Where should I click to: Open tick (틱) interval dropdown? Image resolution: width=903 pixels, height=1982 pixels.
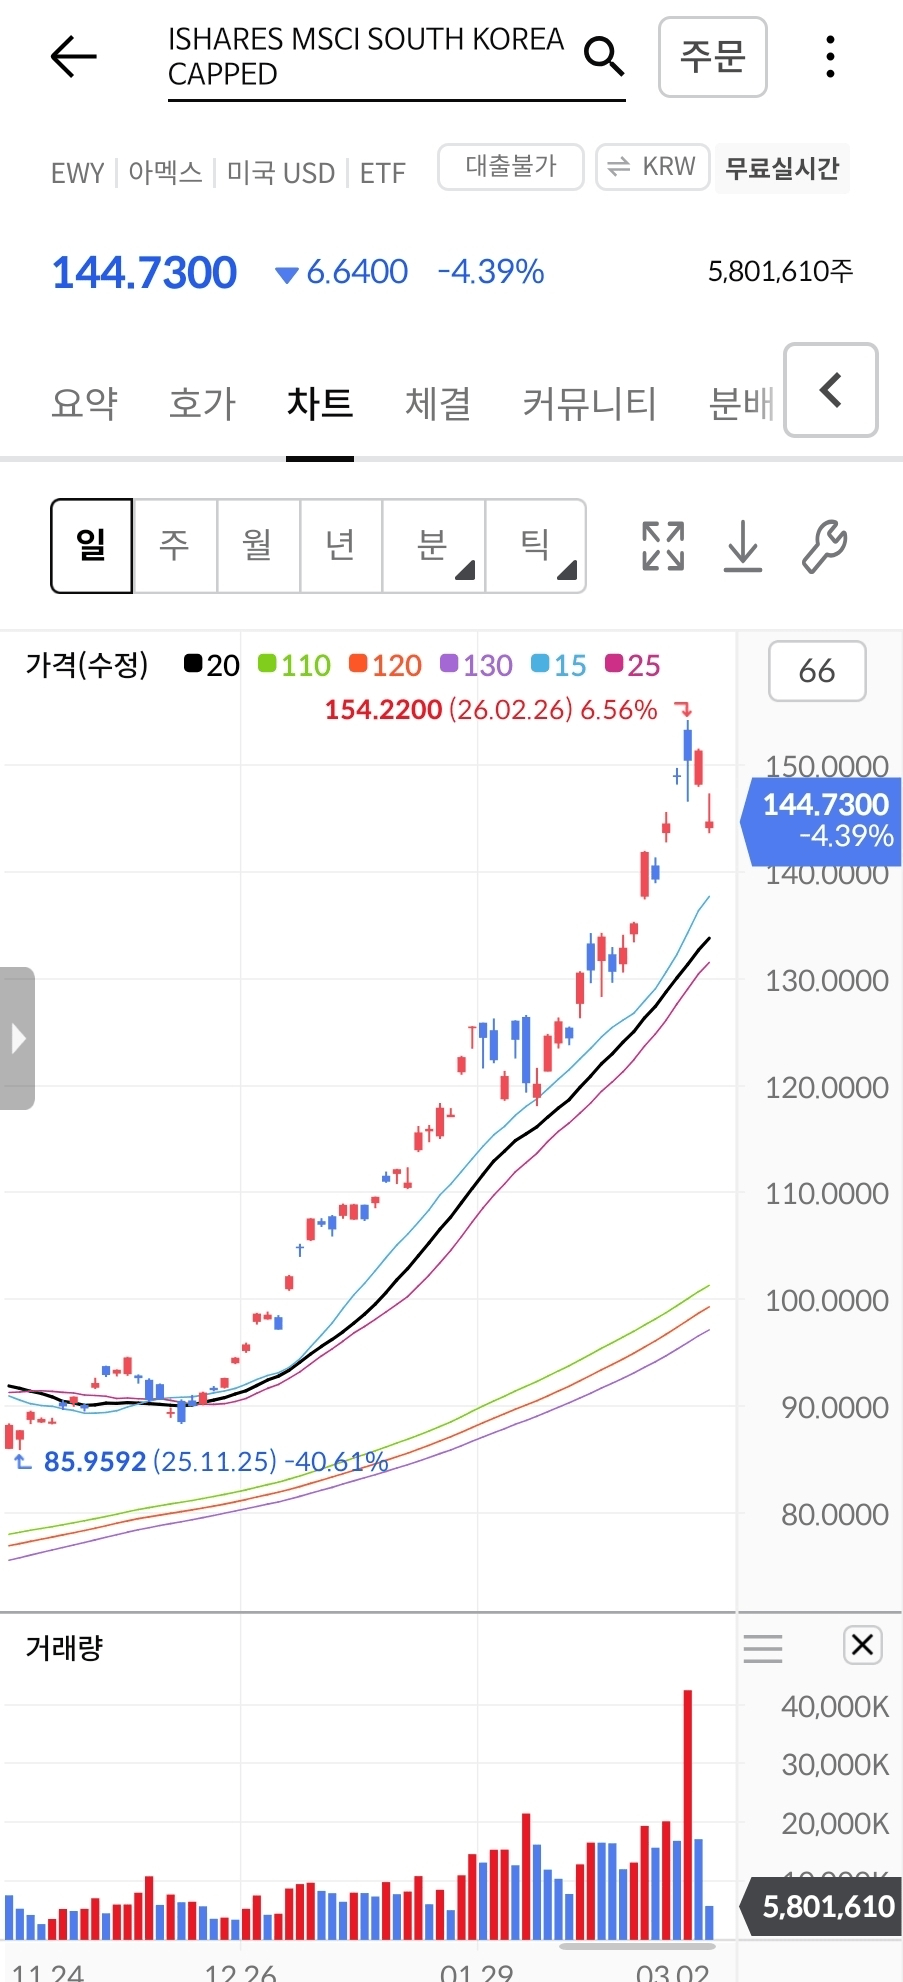[535, 546]
